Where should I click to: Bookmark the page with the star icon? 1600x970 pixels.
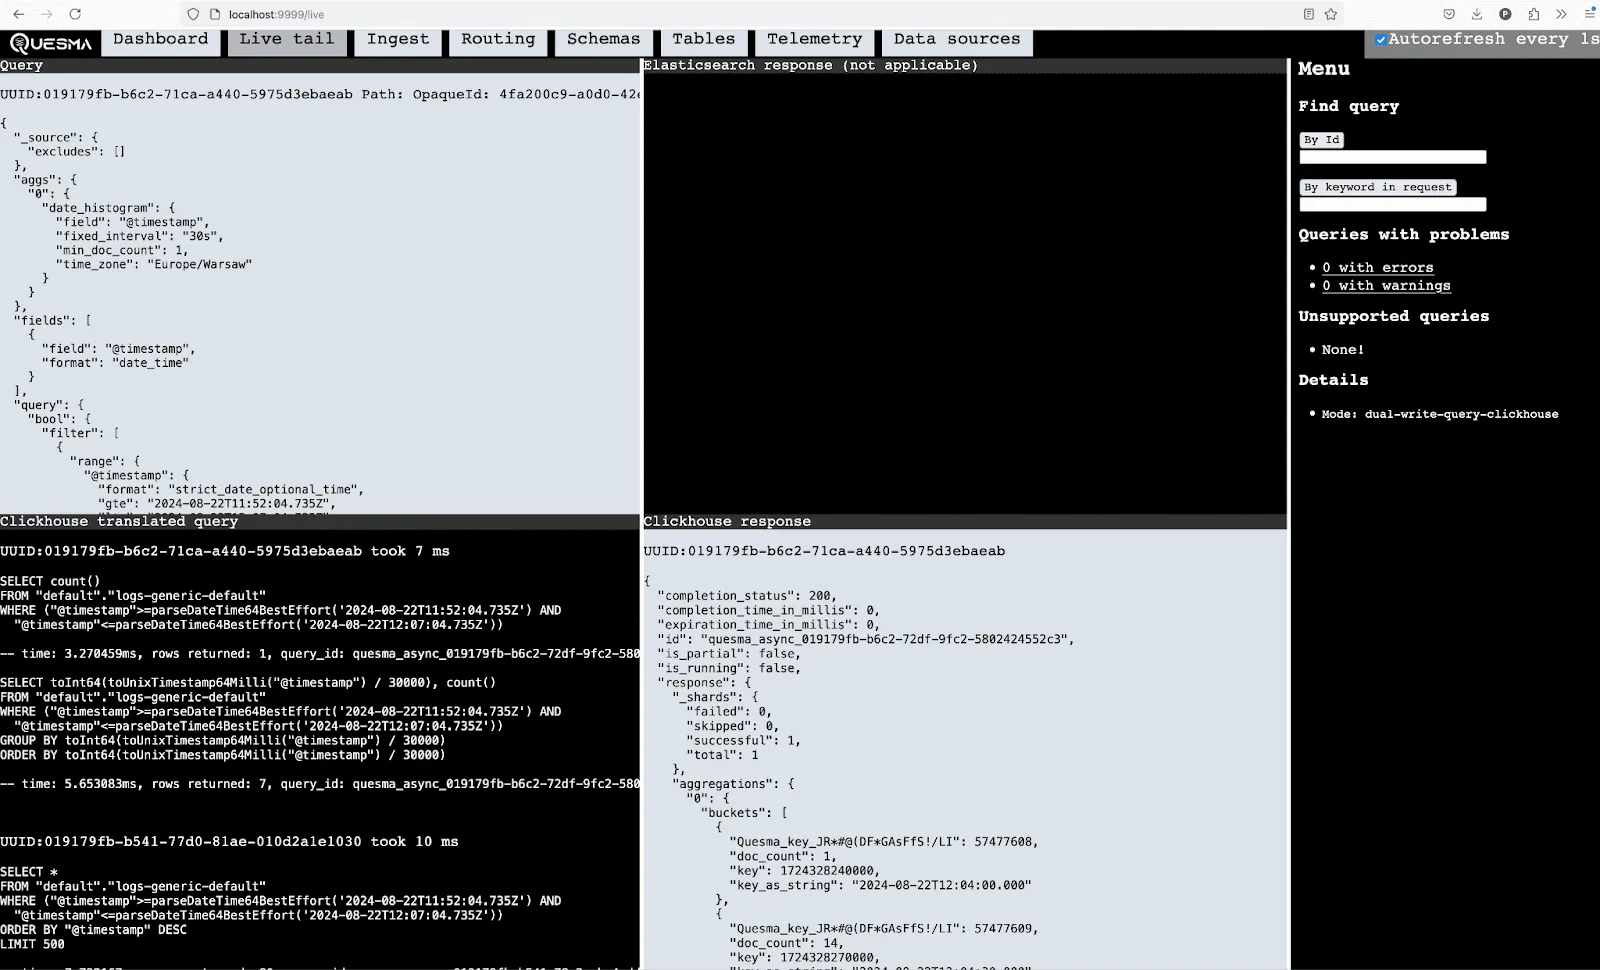(1331, 14)
